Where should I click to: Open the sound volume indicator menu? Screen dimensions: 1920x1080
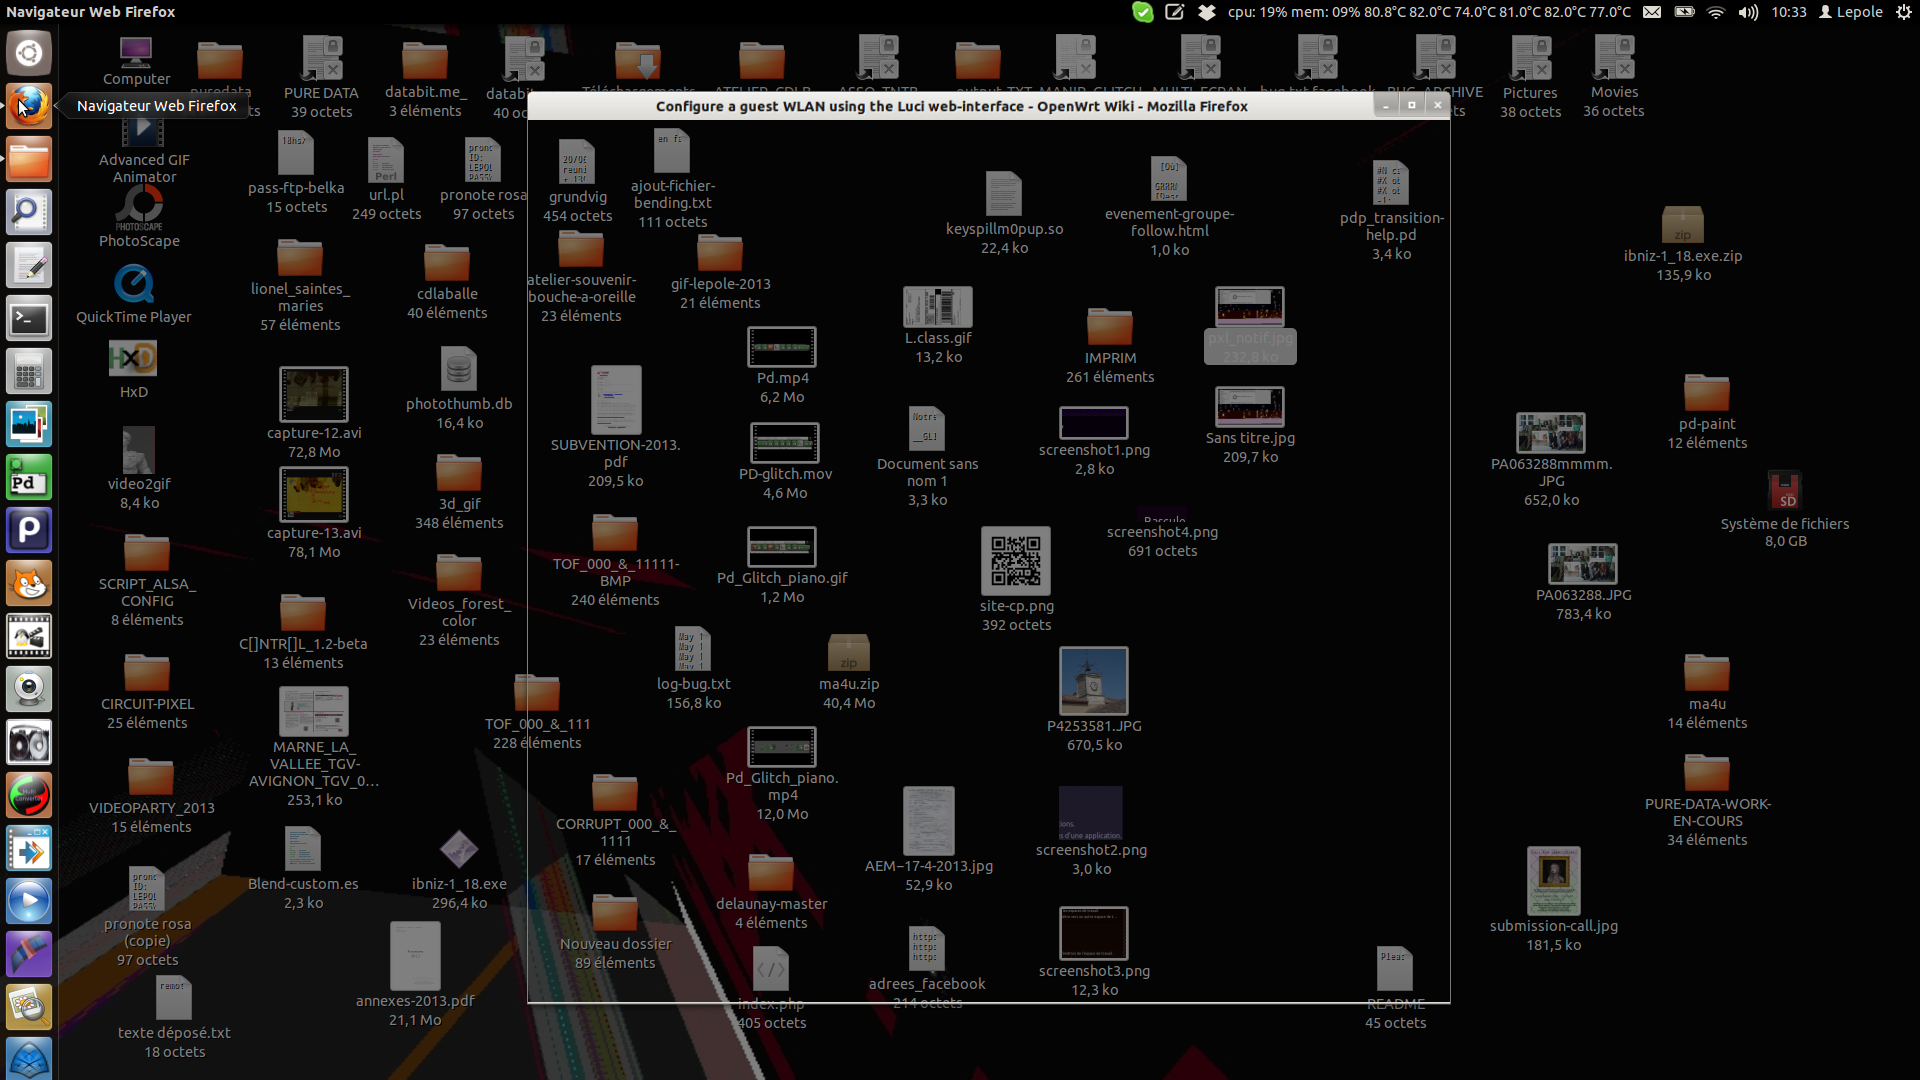(1748, 12)
